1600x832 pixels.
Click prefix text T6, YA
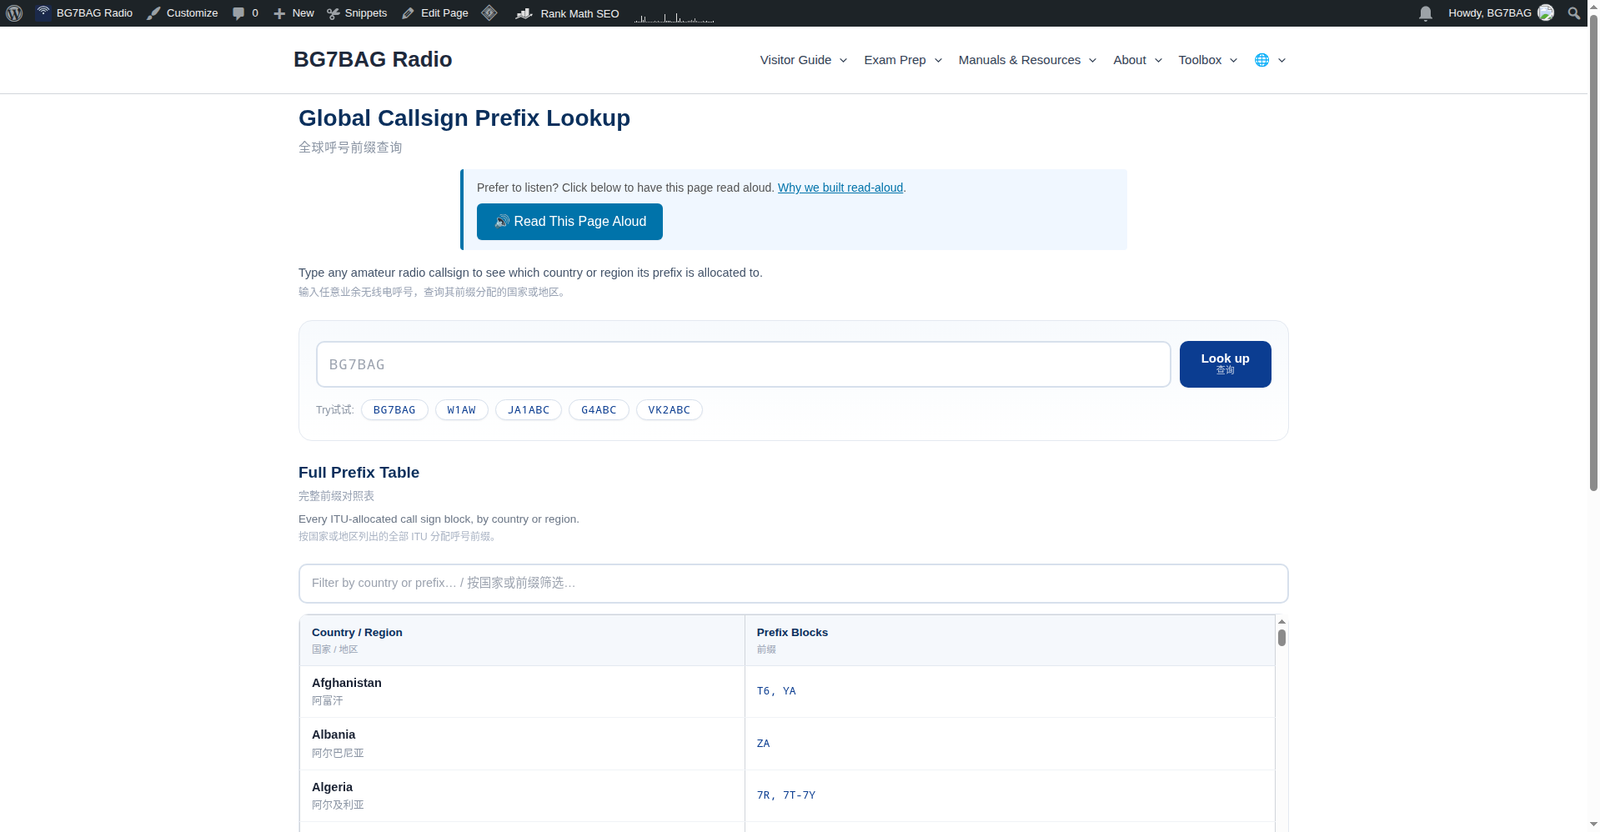[776, 691]
